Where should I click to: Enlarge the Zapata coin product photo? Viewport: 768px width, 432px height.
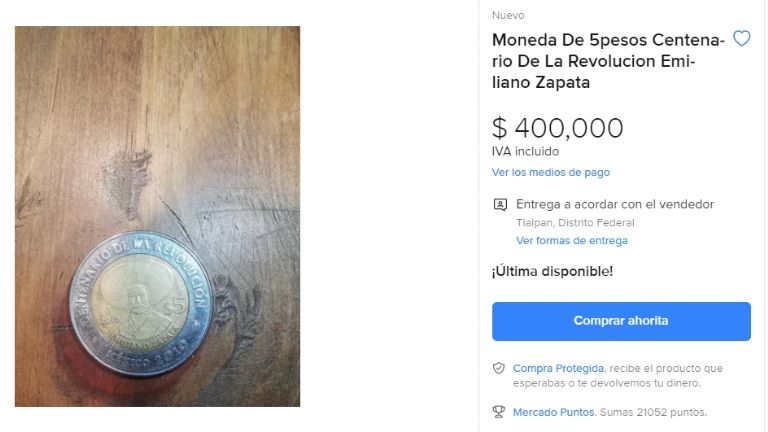click(x=157, y=216)
